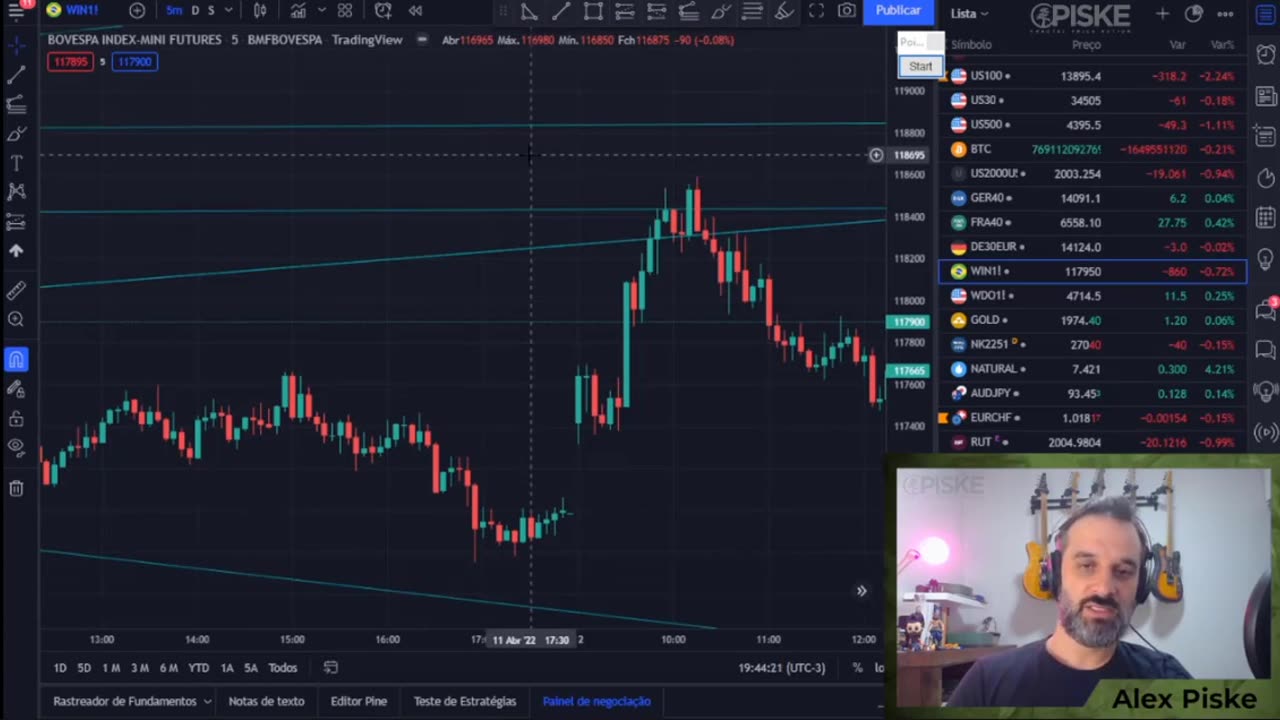Select the WDO1! row in the watchlist
The height and width of the screenshot is (720, 1280).
coord(1093,296)
